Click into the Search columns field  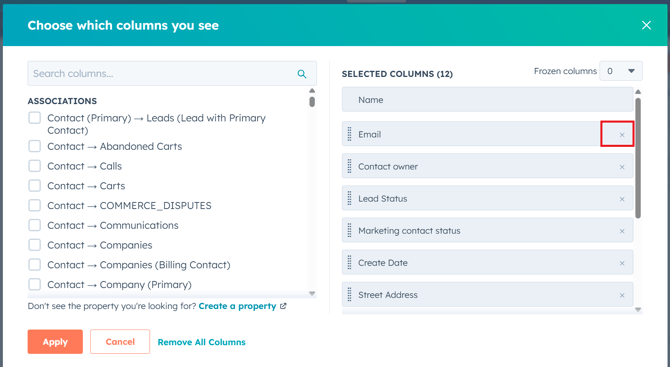click(172, 73)
